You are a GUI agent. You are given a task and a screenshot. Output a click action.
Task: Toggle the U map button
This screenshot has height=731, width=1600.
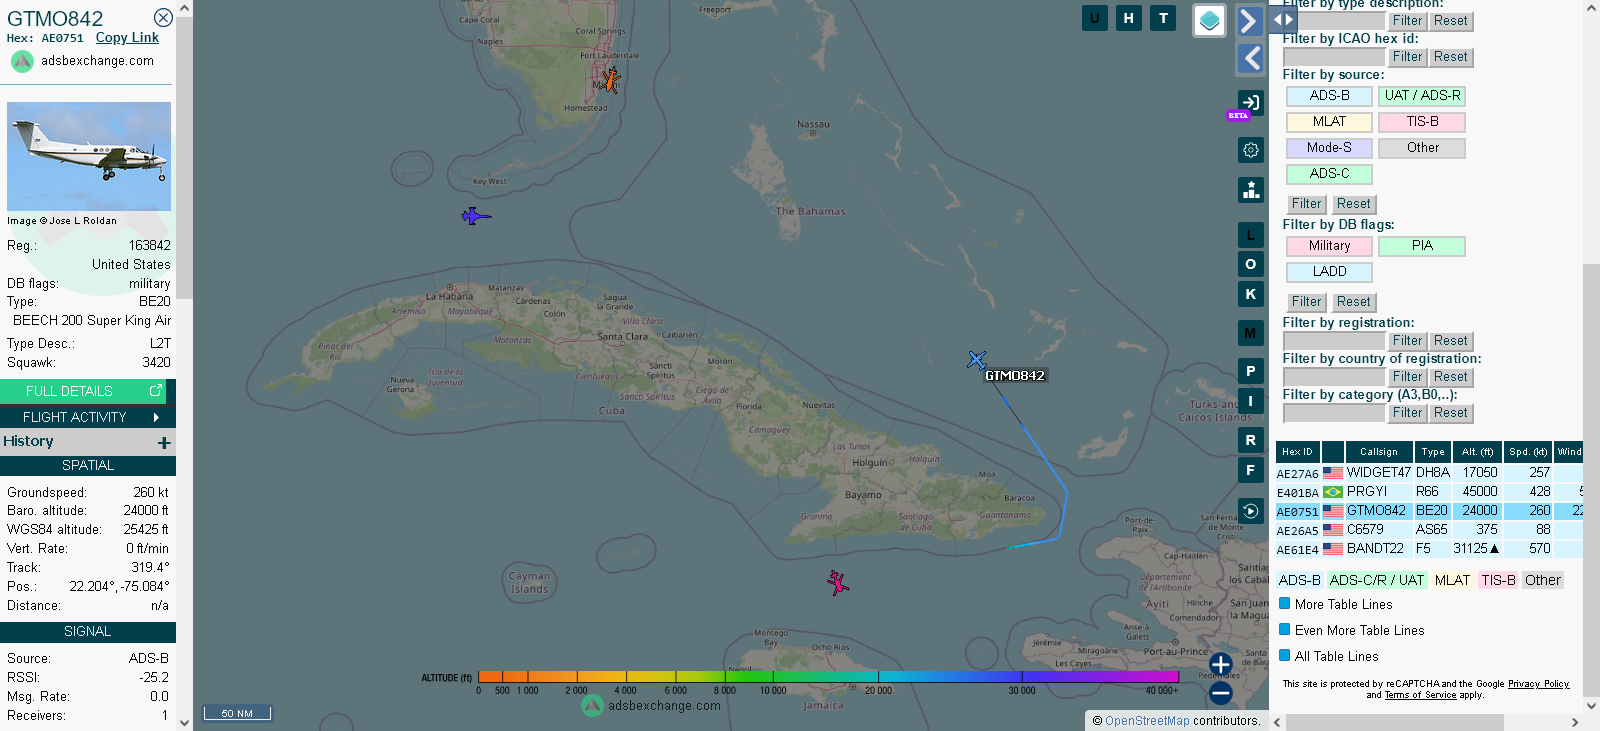pyautogui.click(x=1095, y=18)
